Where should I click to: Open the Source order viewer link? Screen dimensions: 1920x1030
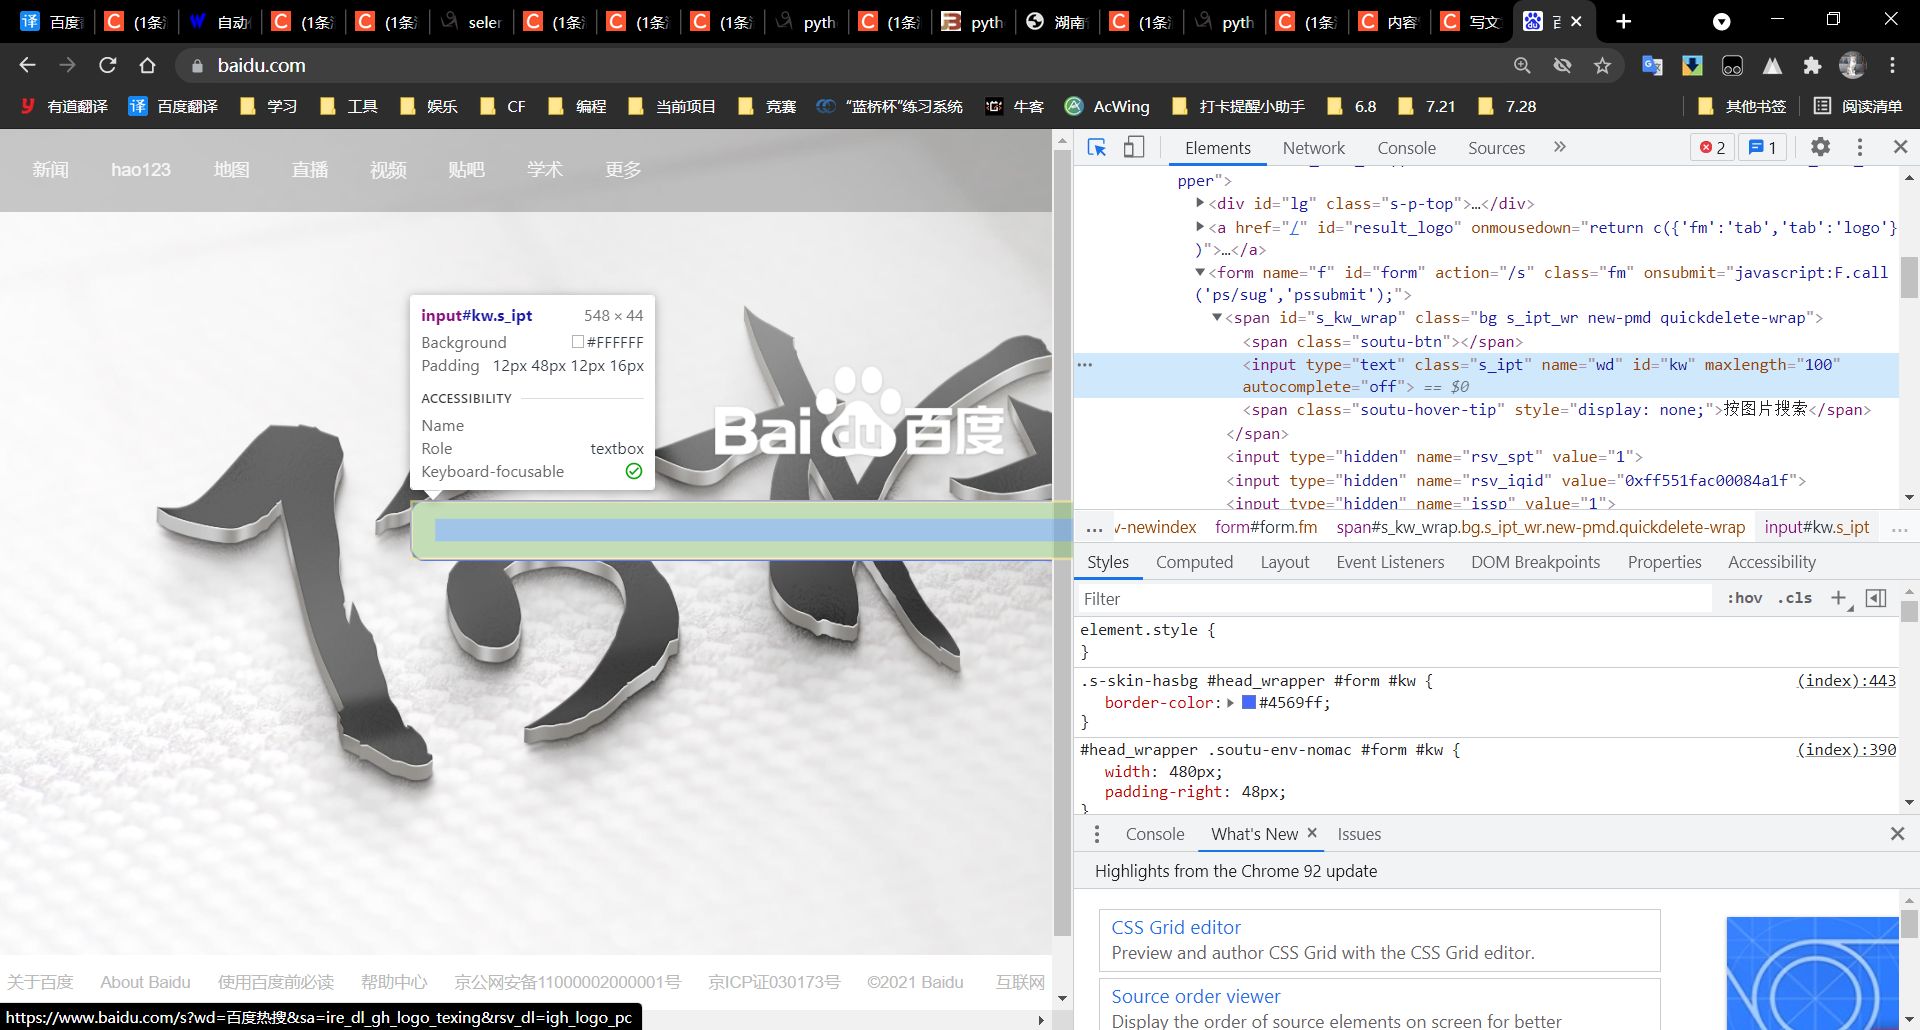1195,996
